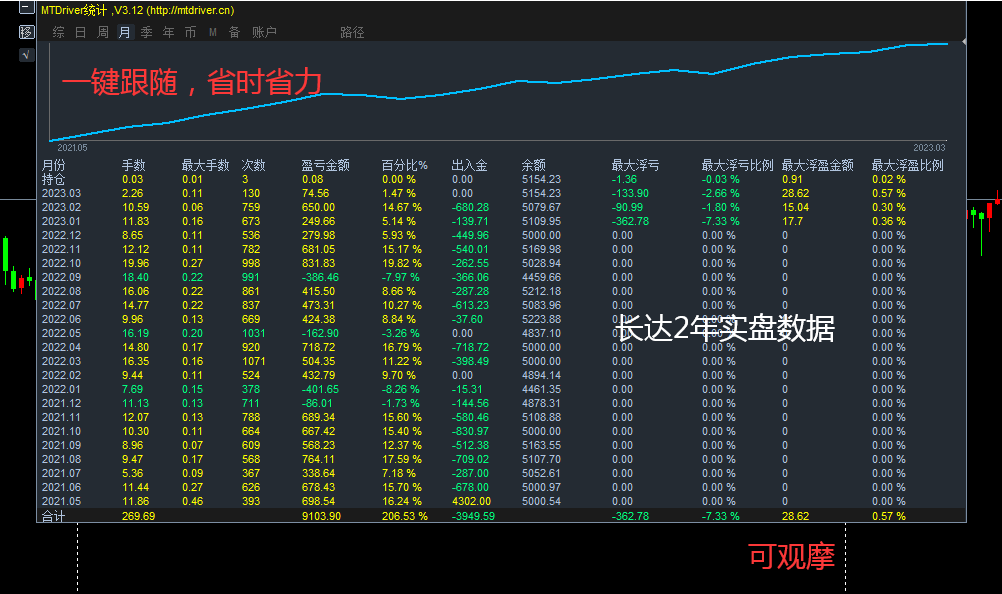Click the √ checkmark icon below the title
This screenshot has height=594, width=1002.
point(25,54)
